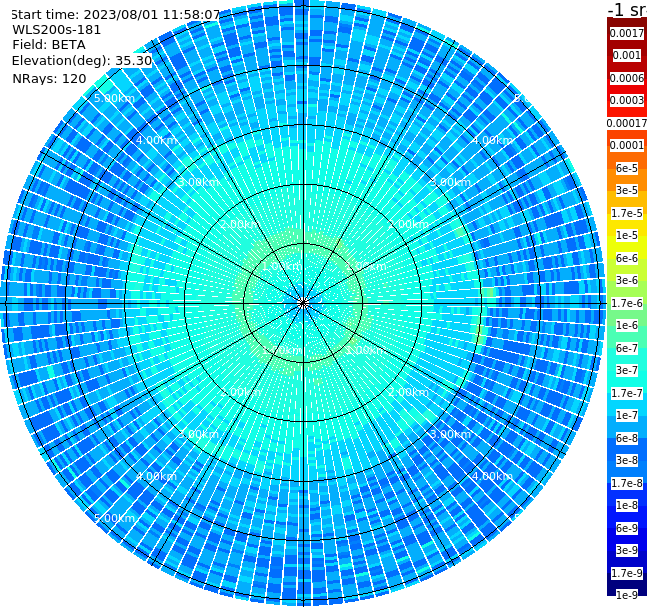
Task: Click the 5.00km range label in the southwest quadrant
Action: point(114,518)
